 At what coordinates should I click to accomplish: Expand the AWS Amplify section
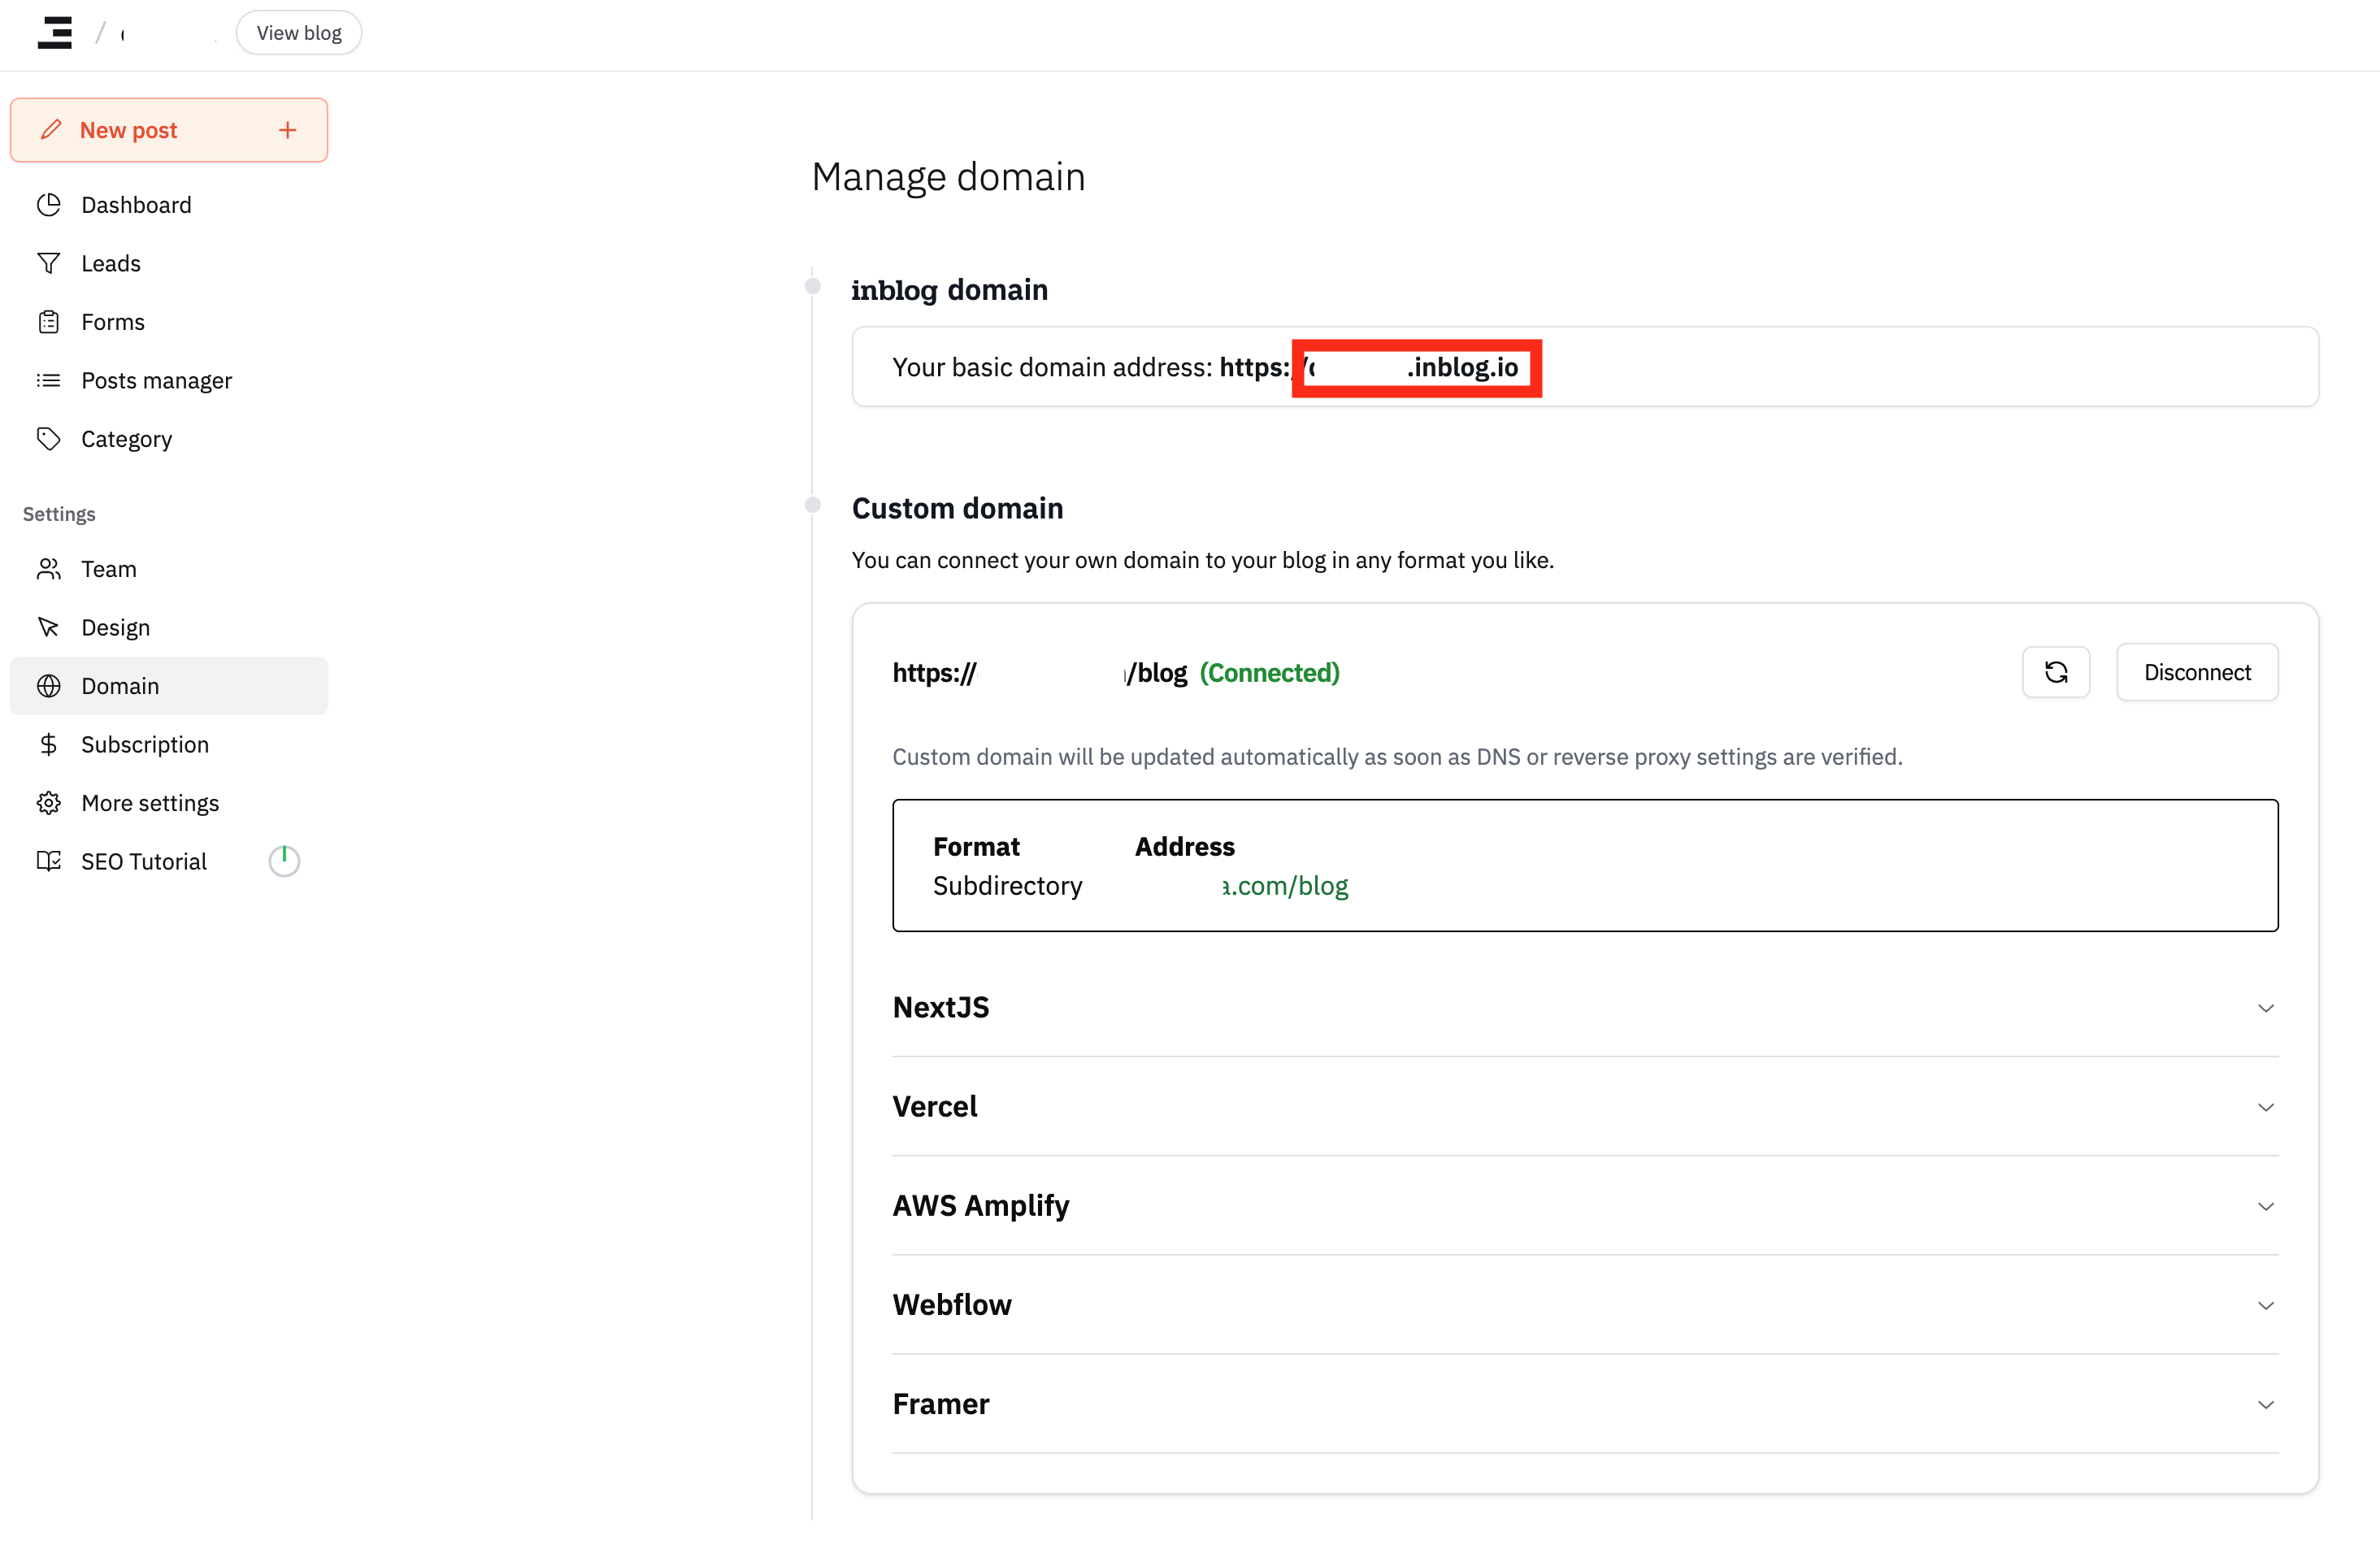(2265, 1206)
